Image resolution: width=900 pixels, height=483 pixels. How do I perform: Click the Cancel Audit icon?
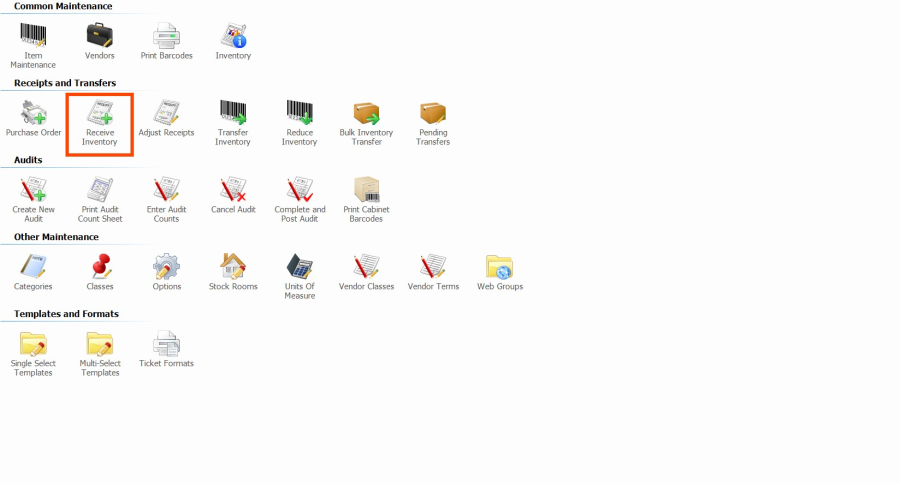[x=233, y=190]
